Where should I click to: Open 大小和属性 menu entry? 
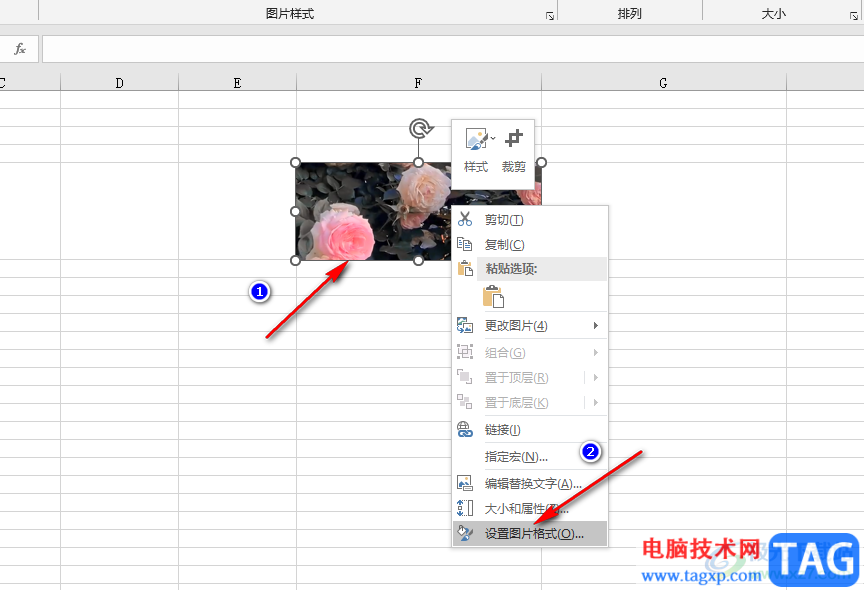(529, 508)
